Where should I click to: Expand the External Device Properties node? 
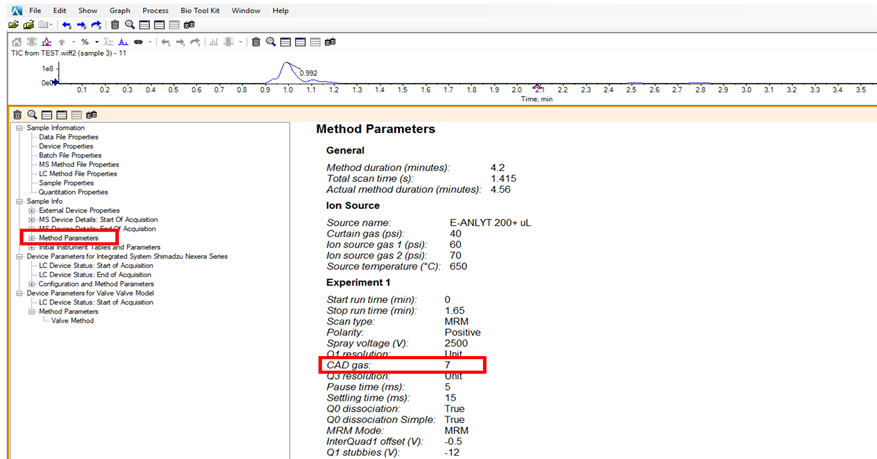[x=31, y=210]
